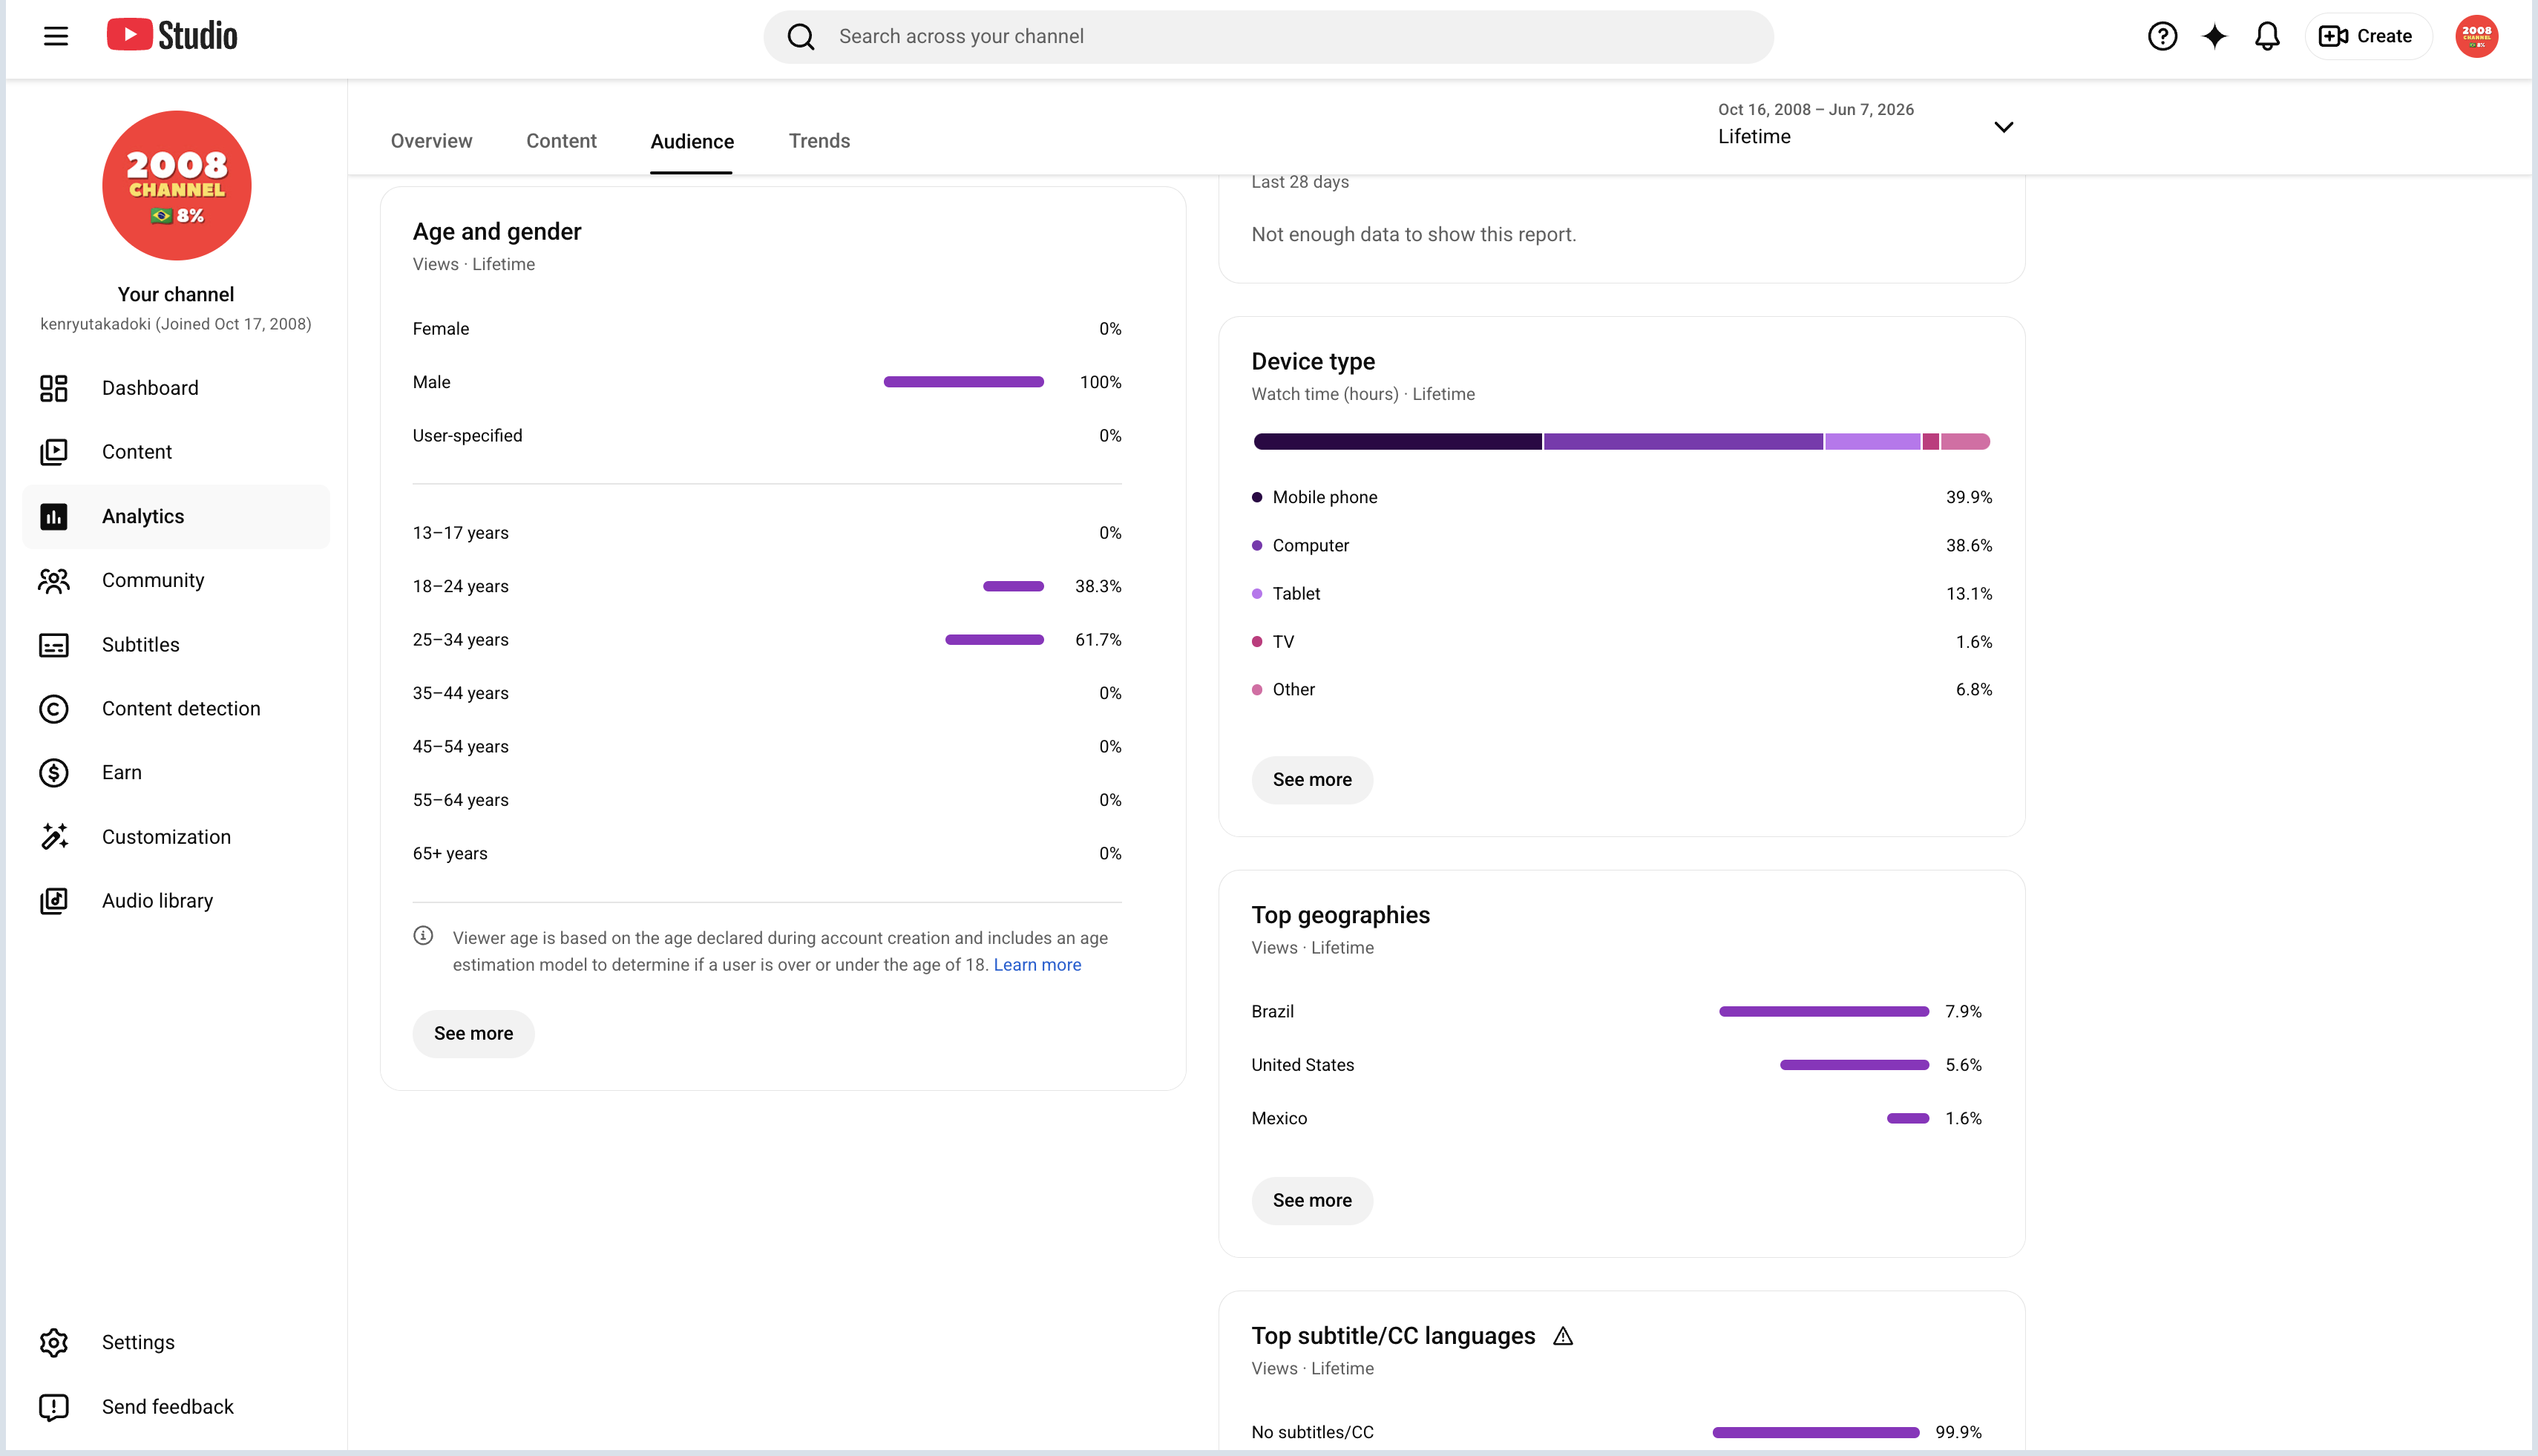This screenshot has width=2538, height=1456.
Task: Click the Other device legend dot
Action: pyautogui.click(x=1257, y=690)
